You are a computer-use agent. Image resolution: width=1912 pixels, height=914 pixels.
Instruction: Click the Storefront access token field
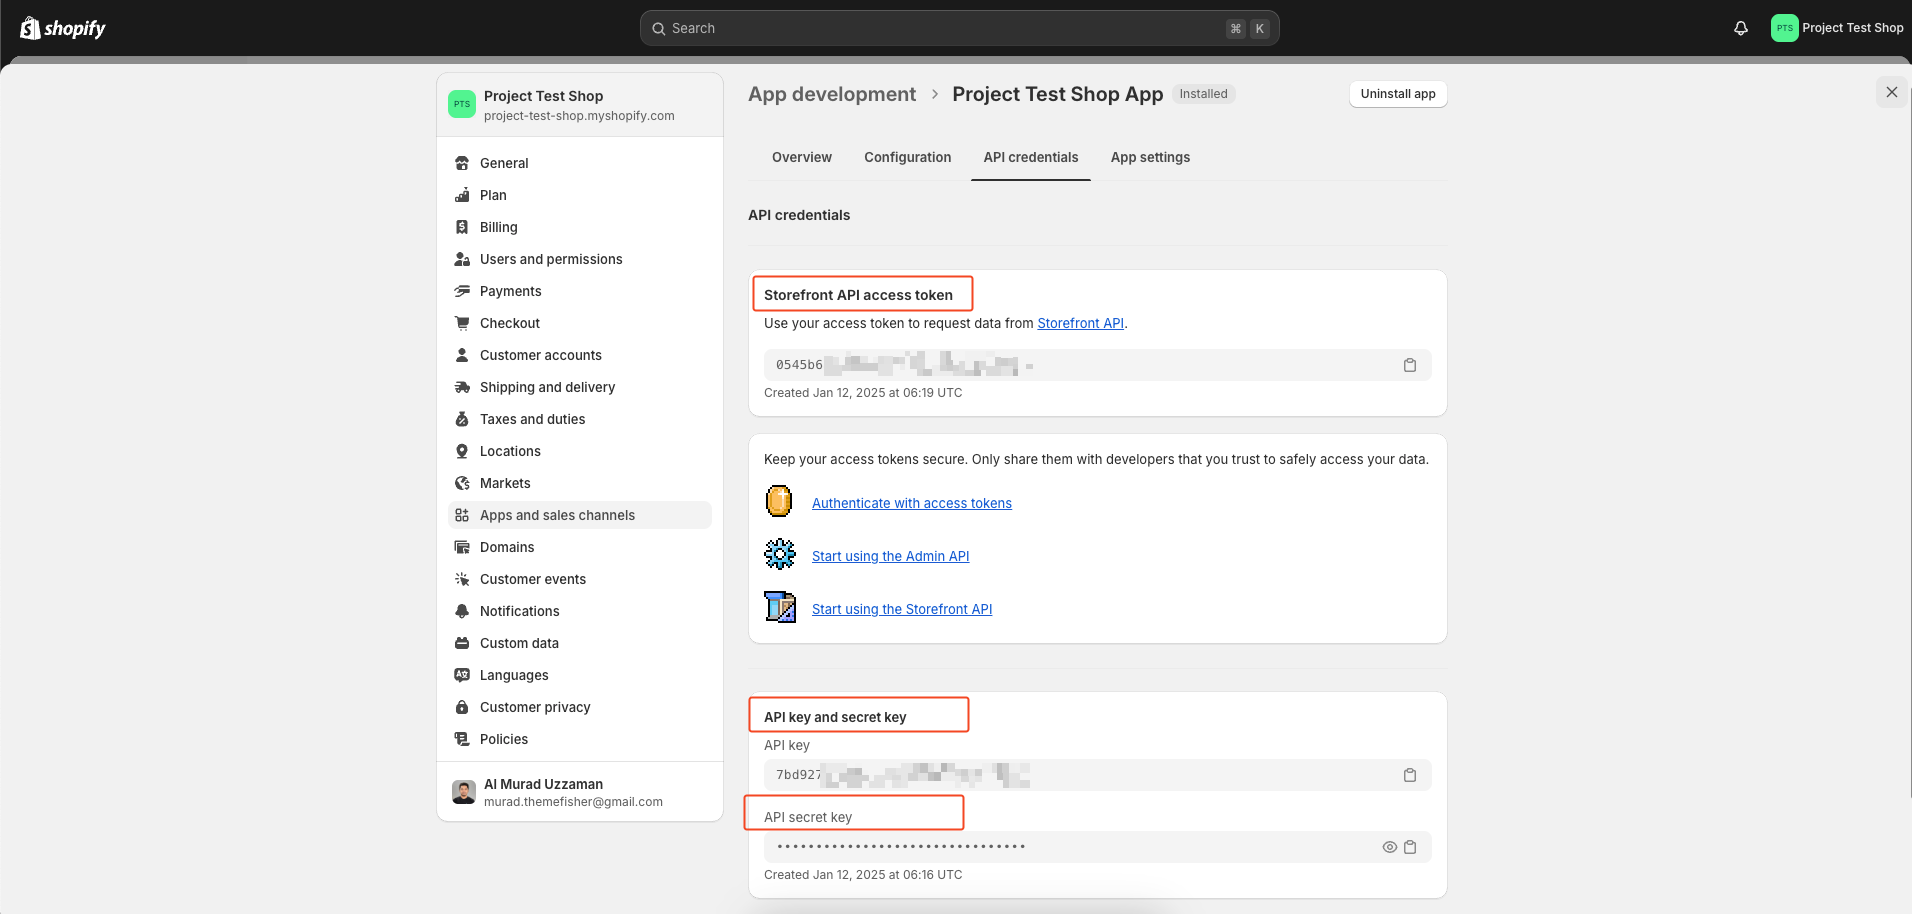[1097, 365]
